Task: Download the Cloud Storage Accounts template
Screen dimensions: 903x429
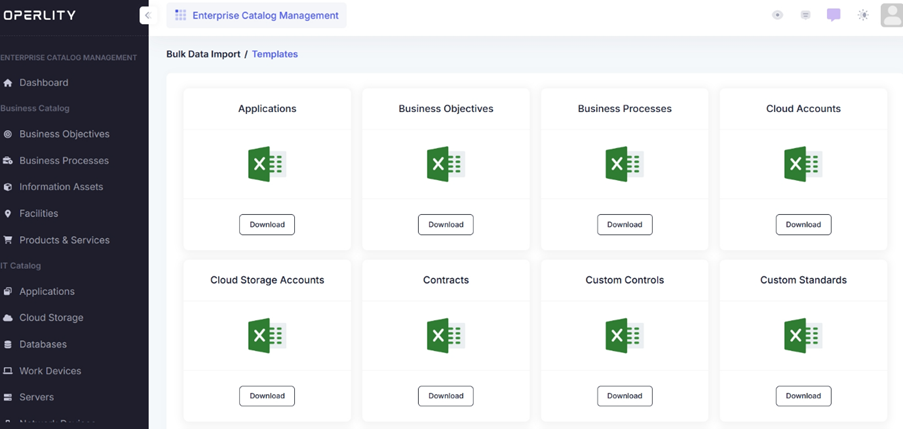Action: 267,396
